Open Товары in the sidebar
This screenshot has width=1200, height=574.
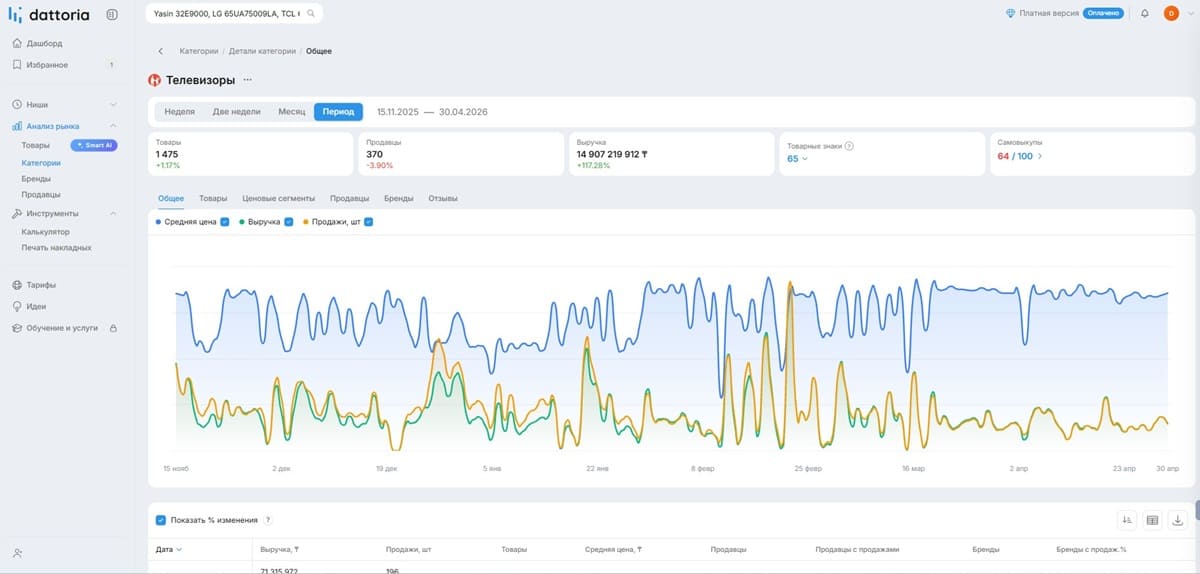tap(35, 146)
